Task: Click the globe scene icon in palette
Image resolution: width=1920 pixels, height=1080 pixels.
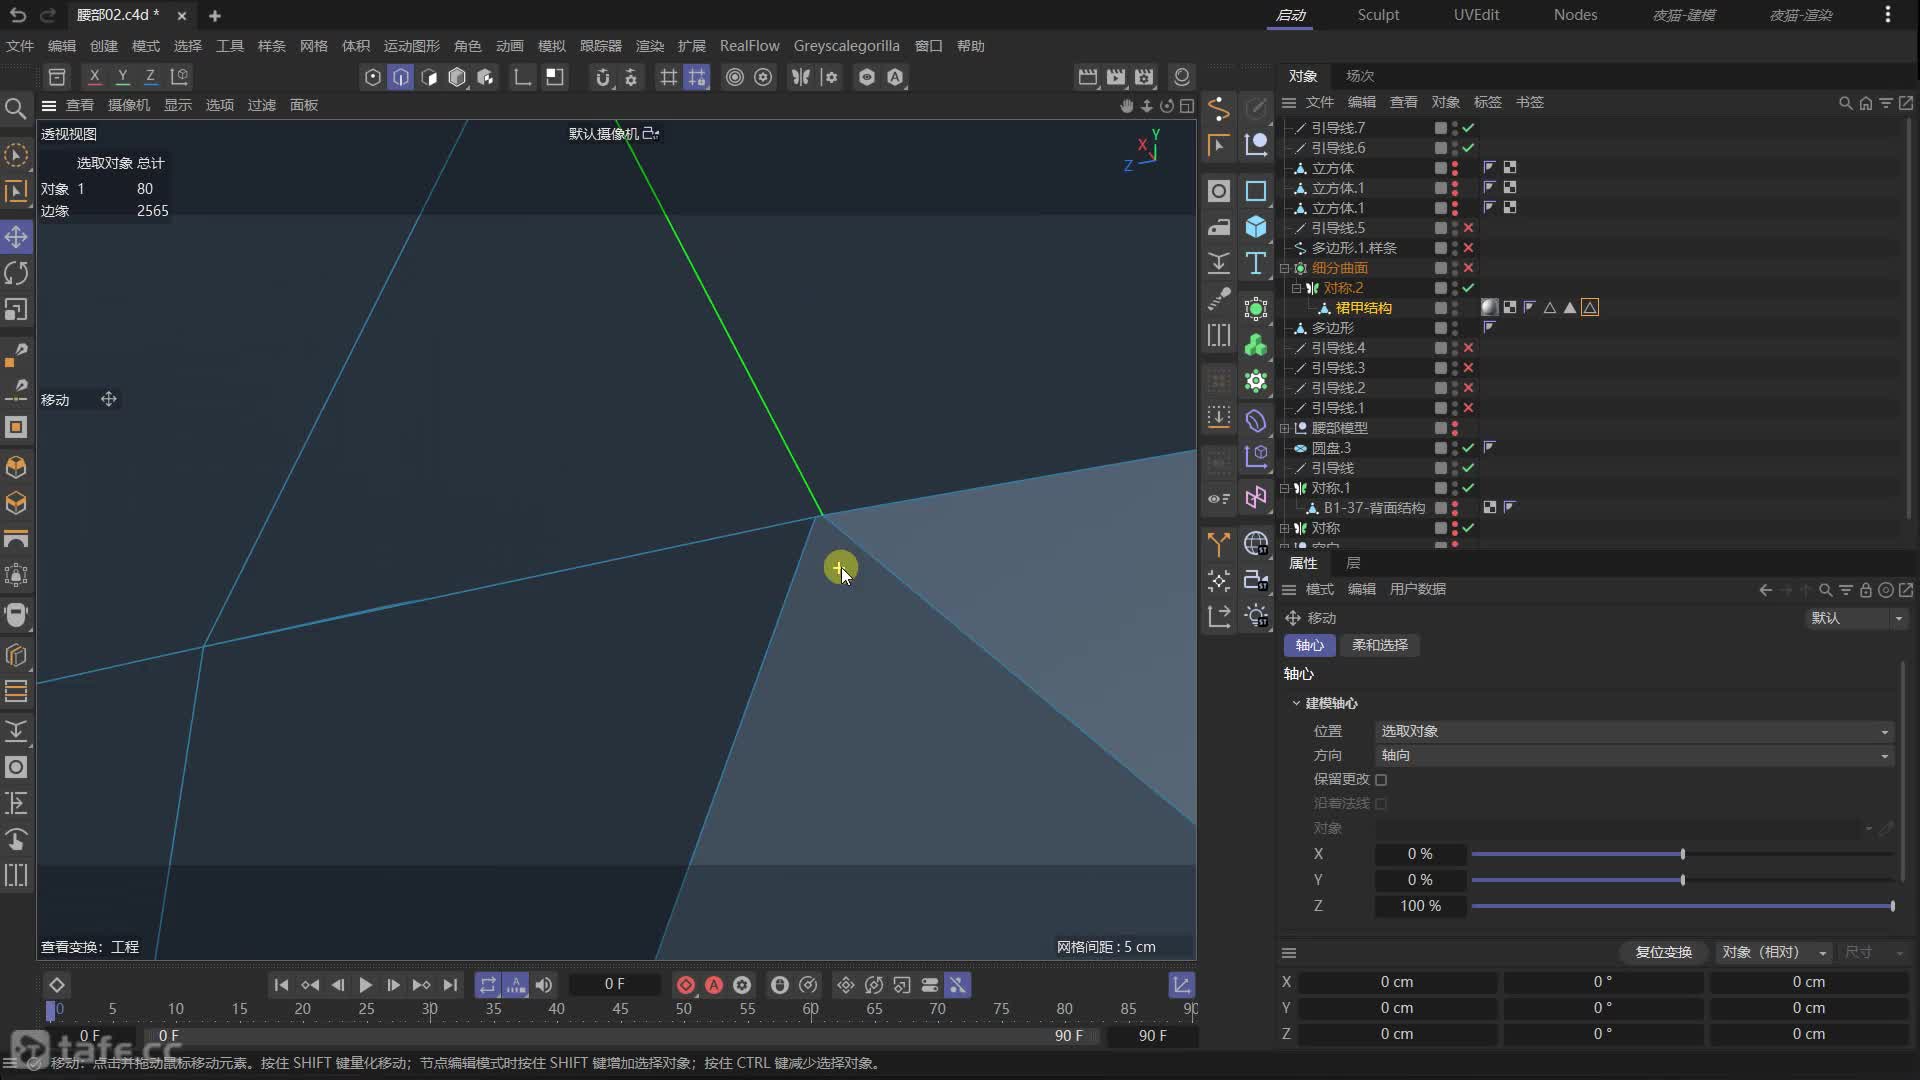Action: tap(1256, 543)
